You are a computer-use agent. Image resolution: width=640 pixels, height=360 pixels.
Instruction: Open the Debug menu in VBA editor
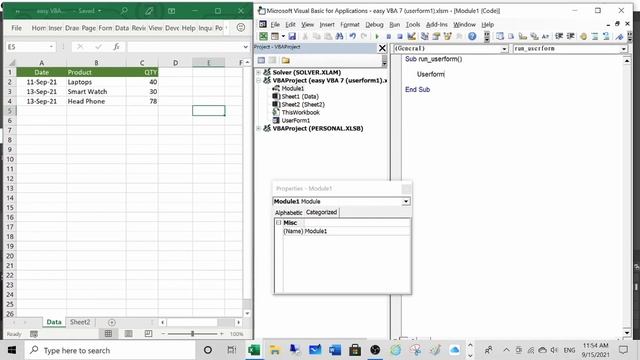click(374, 24)
